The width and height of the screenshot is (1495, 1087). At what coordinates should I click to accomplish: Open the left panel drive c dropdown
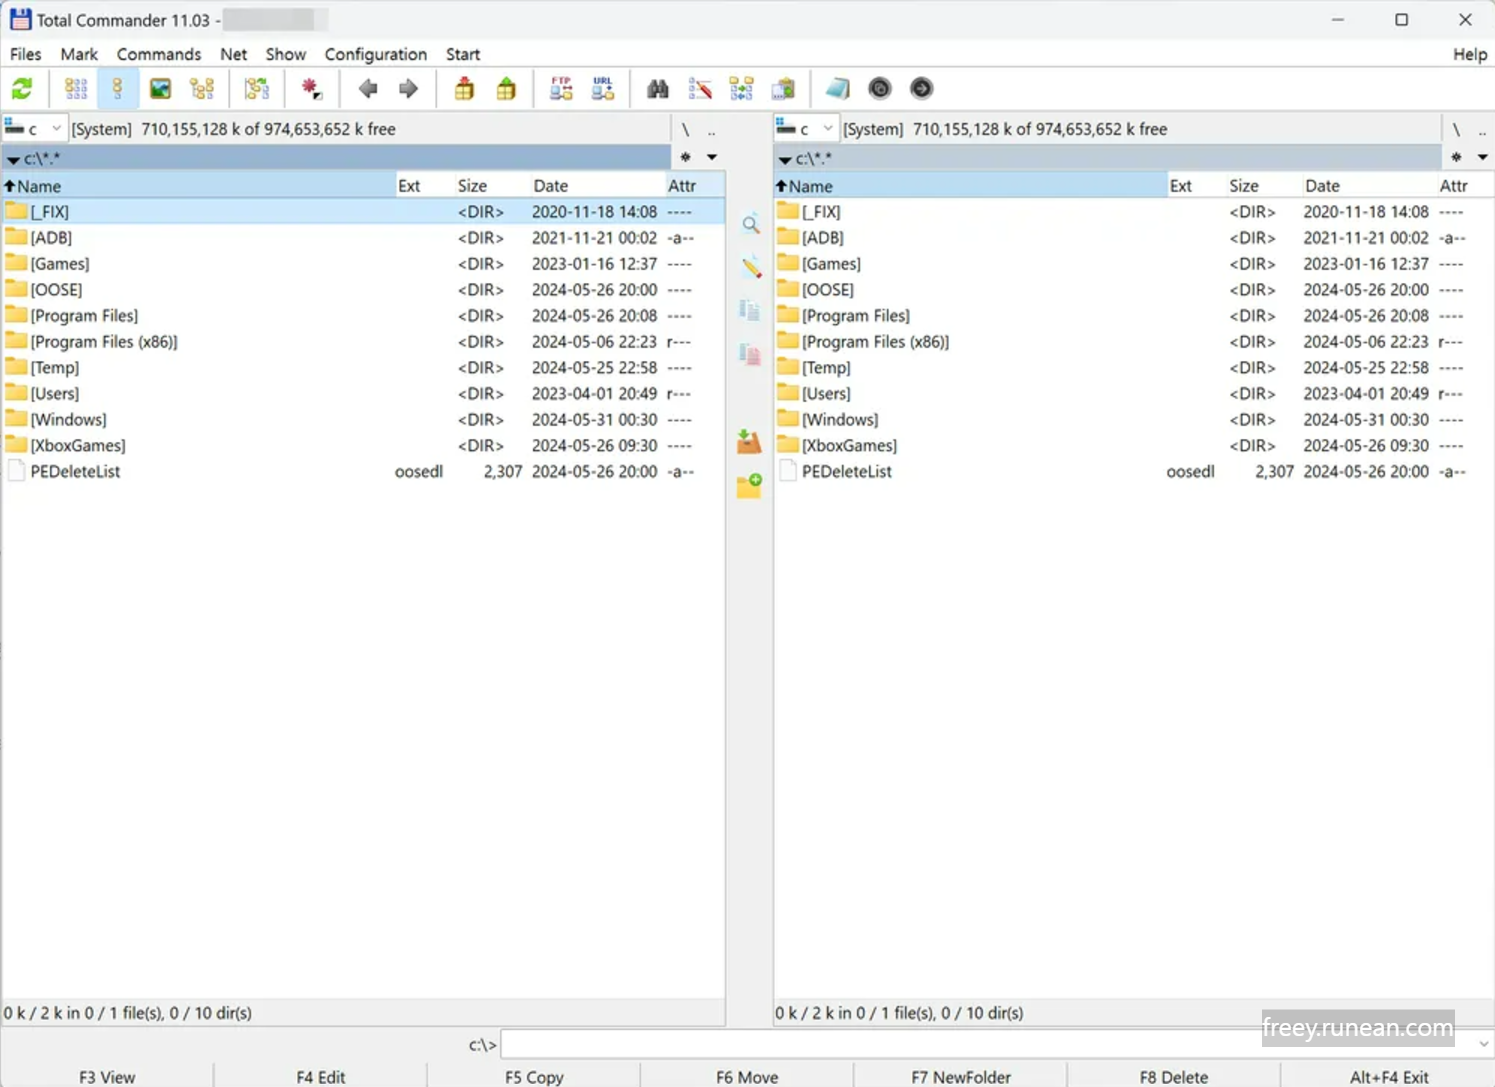tap(34, 129)
